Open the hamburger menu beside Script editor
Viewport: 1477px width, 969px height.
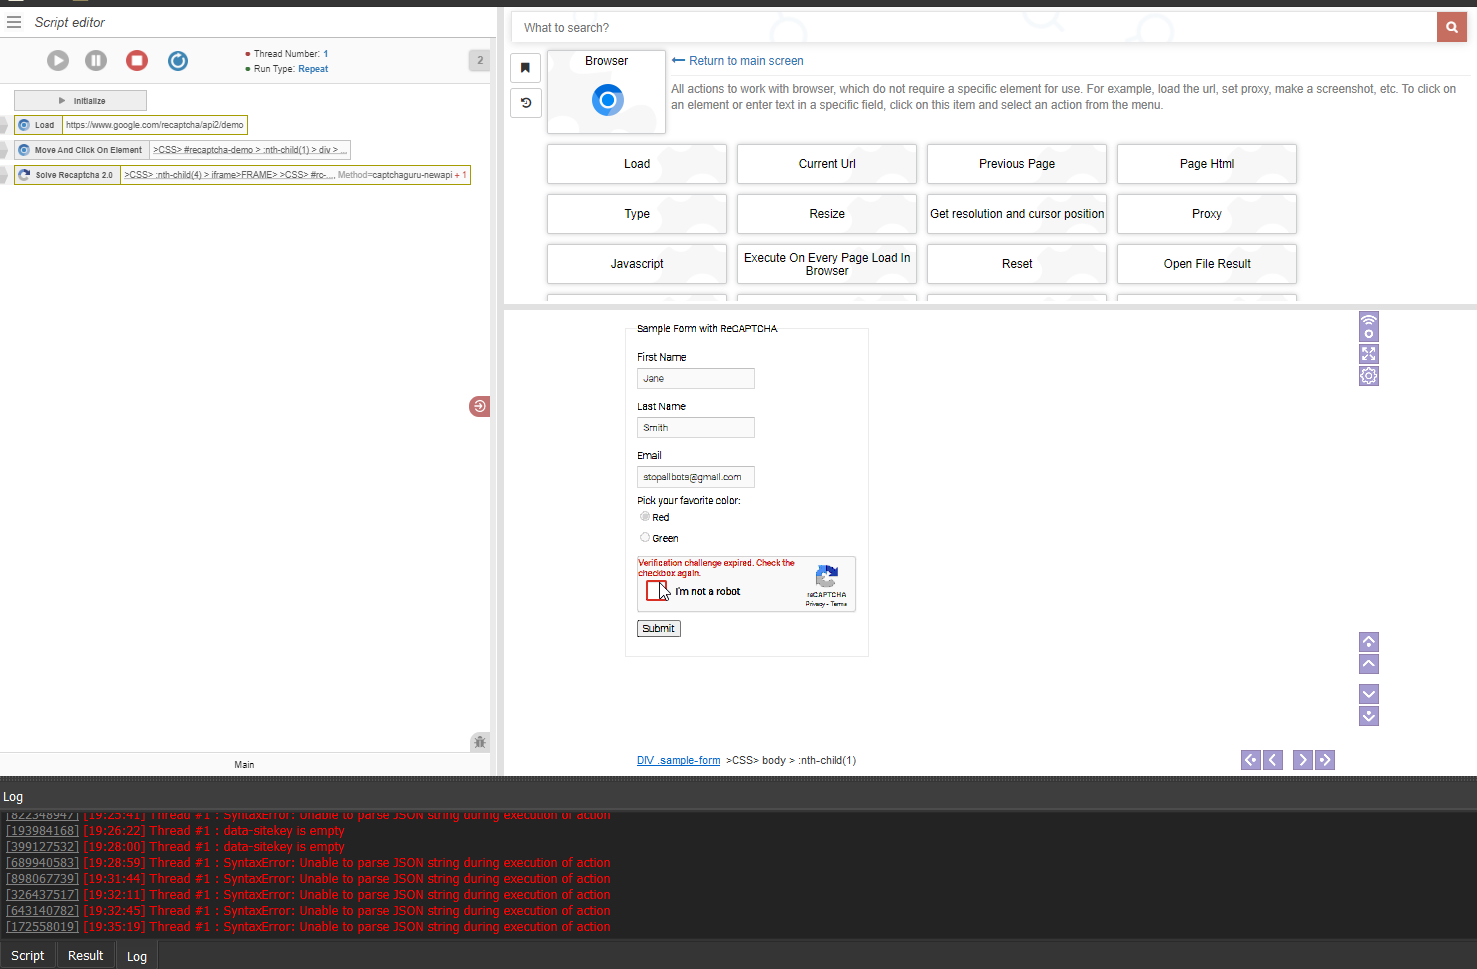14,22
